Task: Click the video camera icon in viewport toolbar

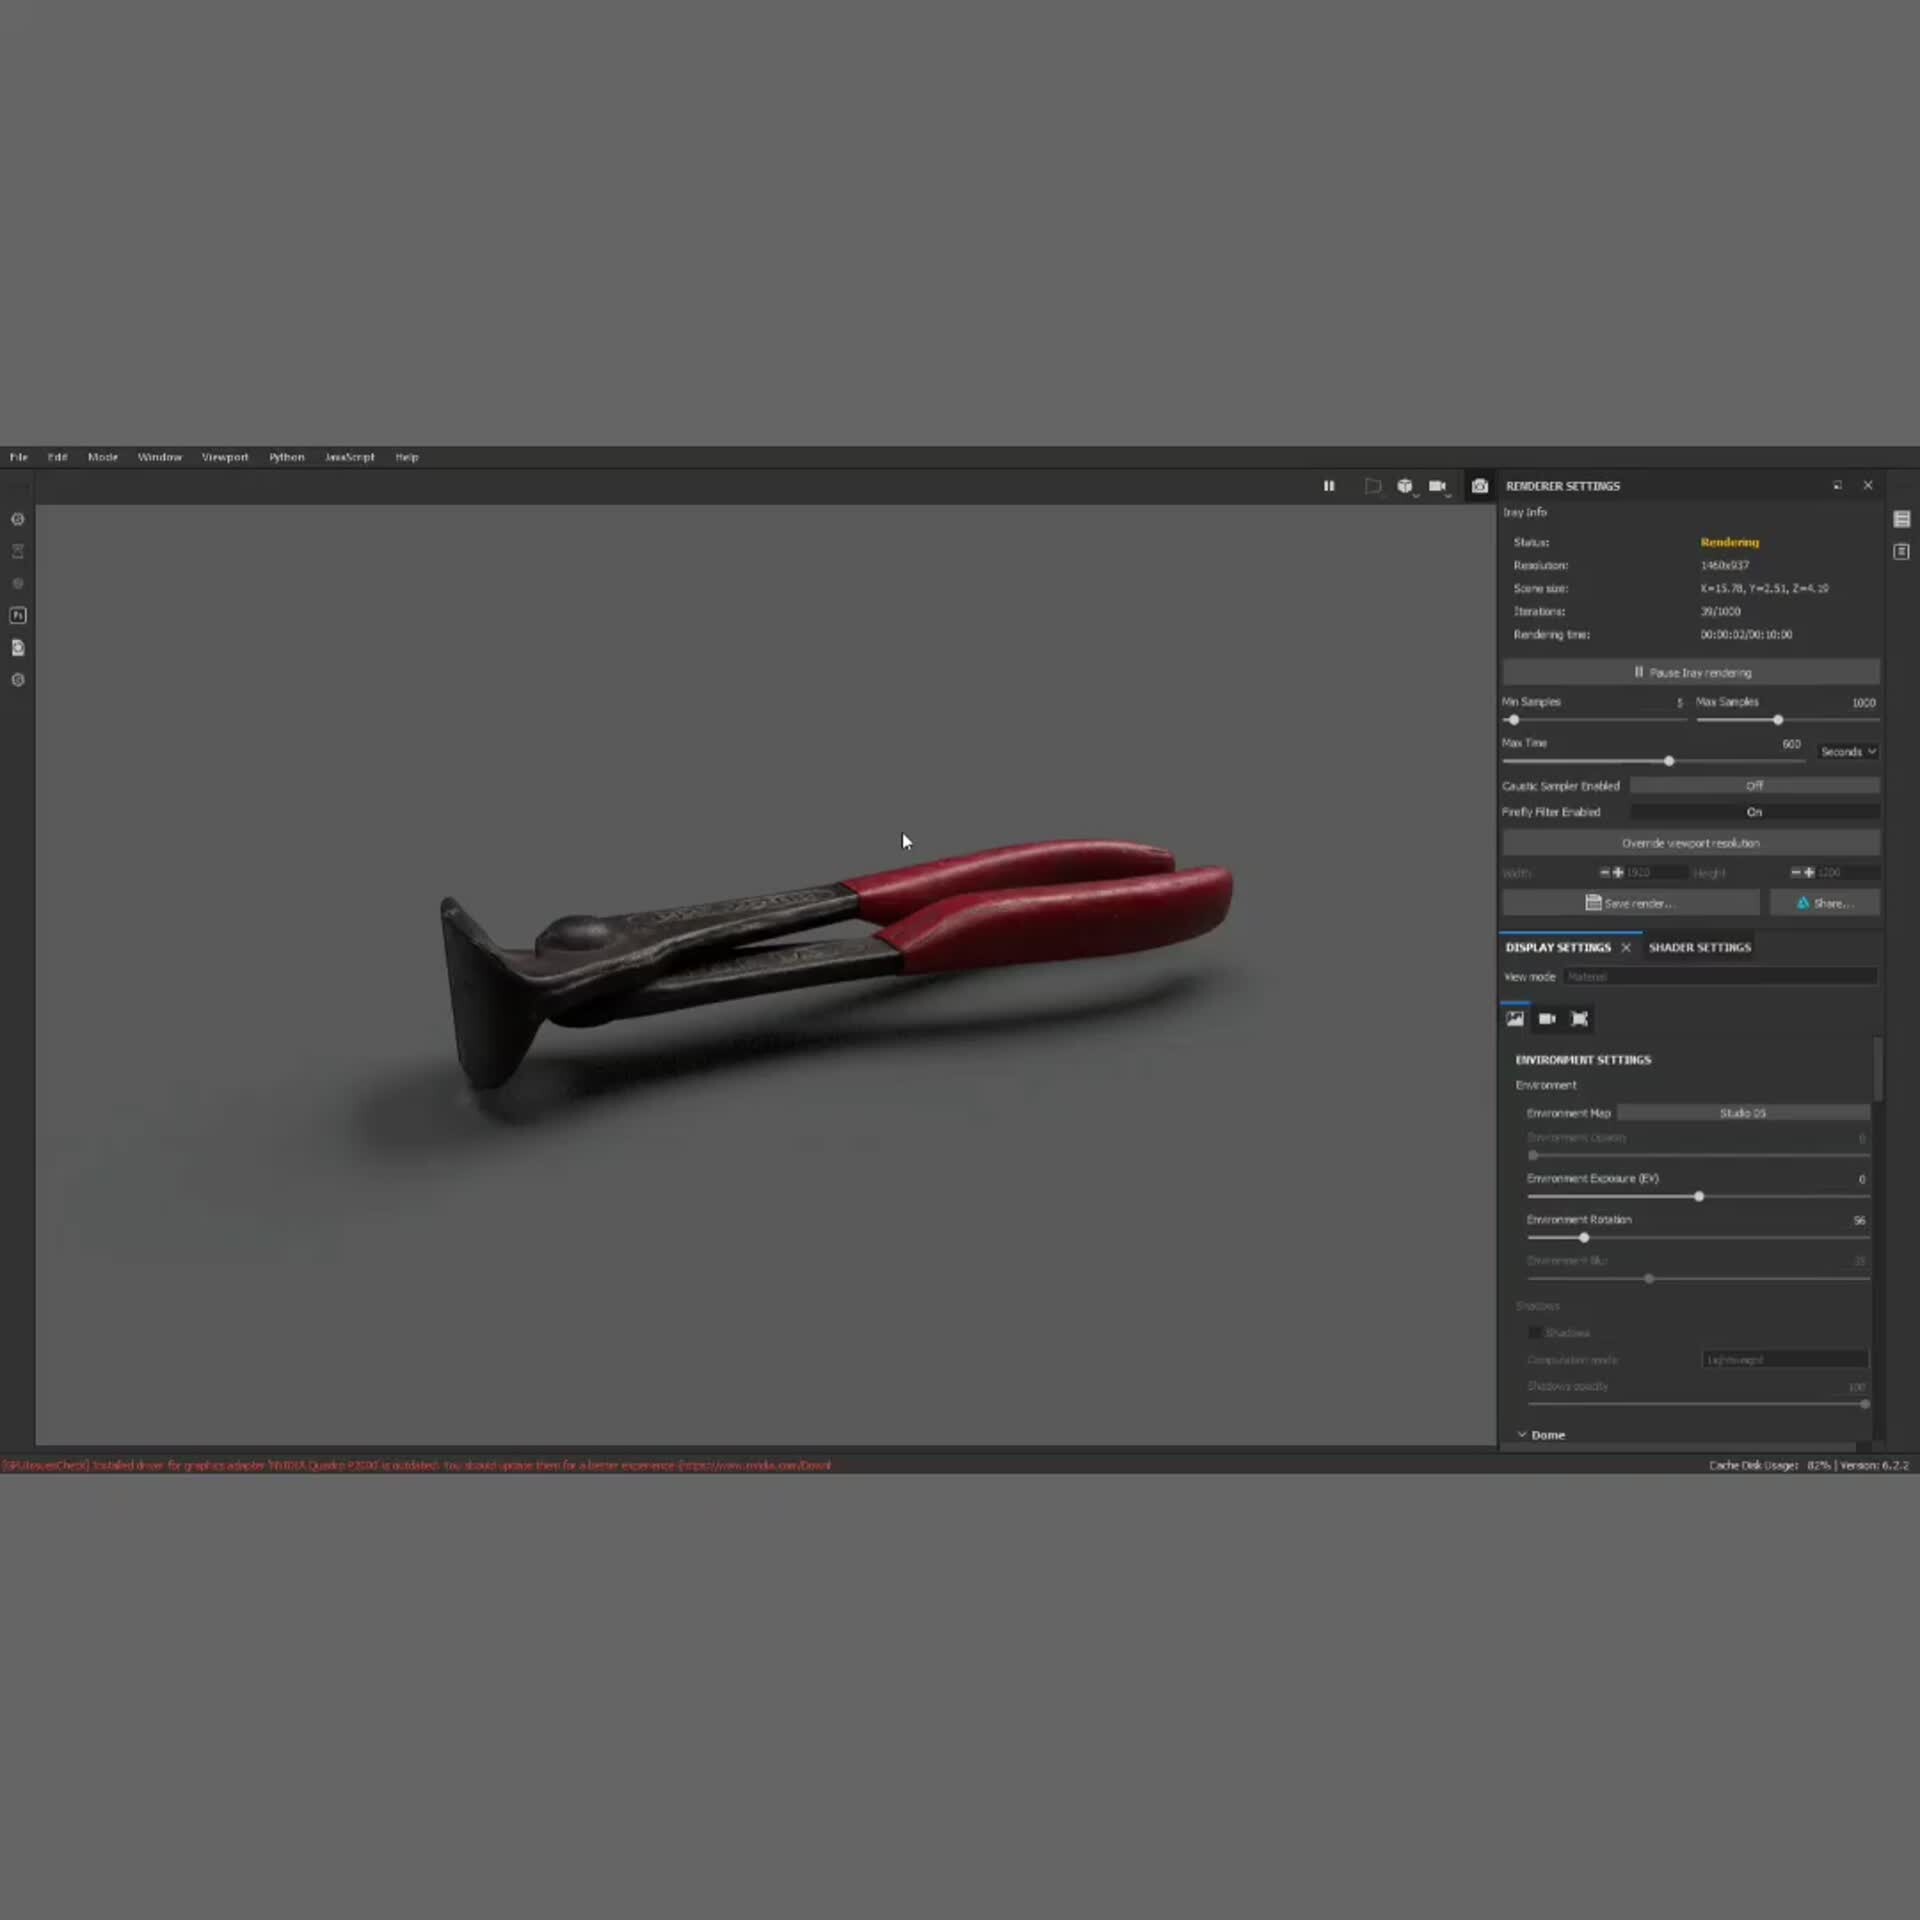Action: (1437, 486)
